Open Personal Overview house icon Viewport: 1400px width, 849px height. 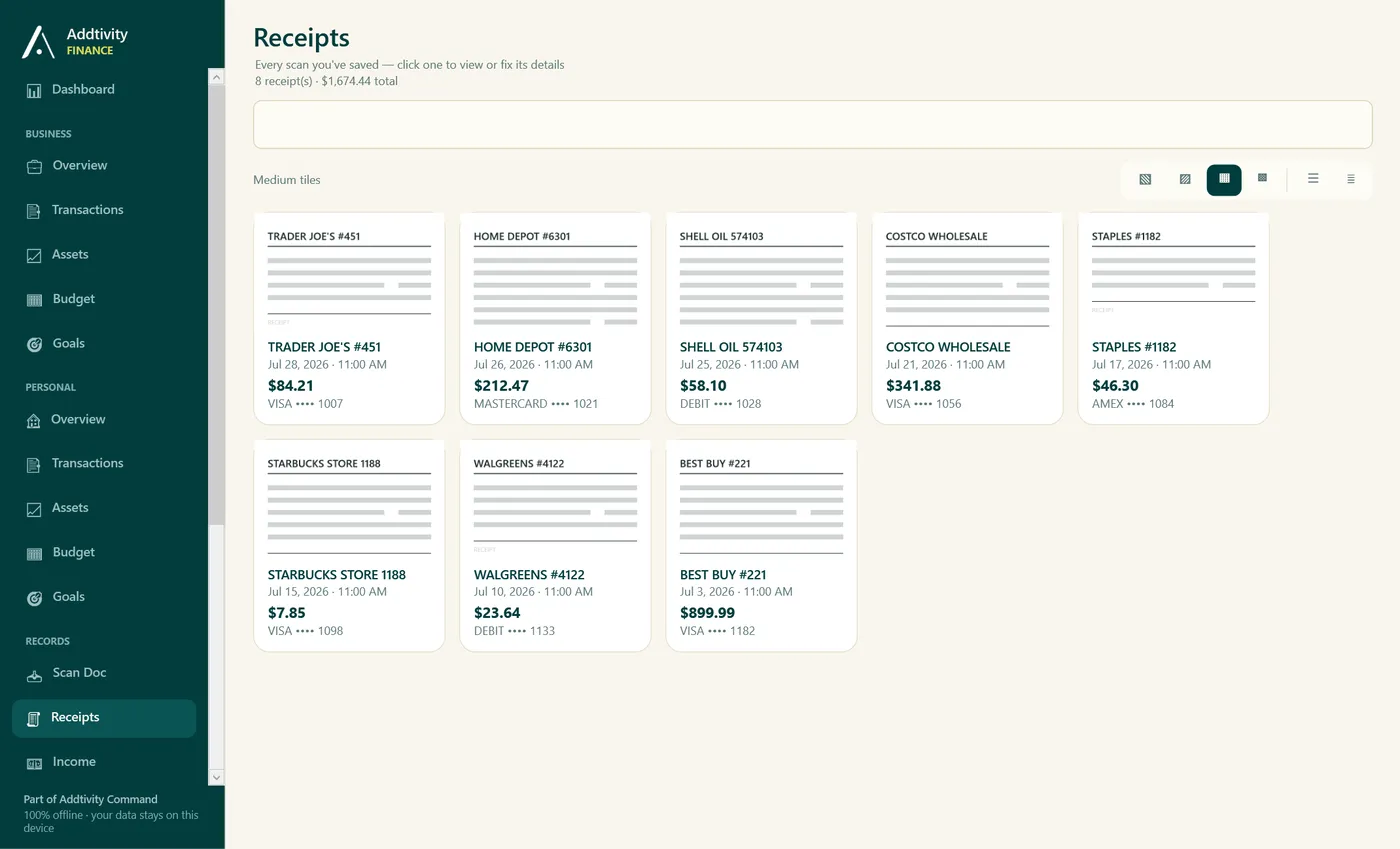tap(34, 420)
